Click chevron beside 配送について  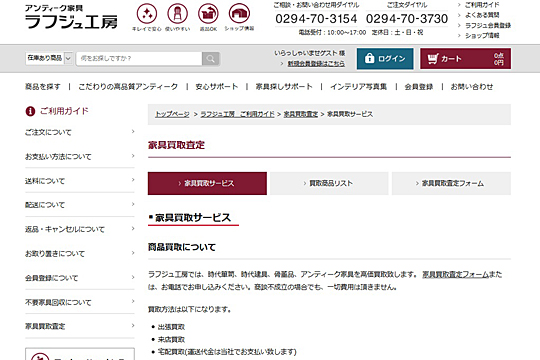133,204
